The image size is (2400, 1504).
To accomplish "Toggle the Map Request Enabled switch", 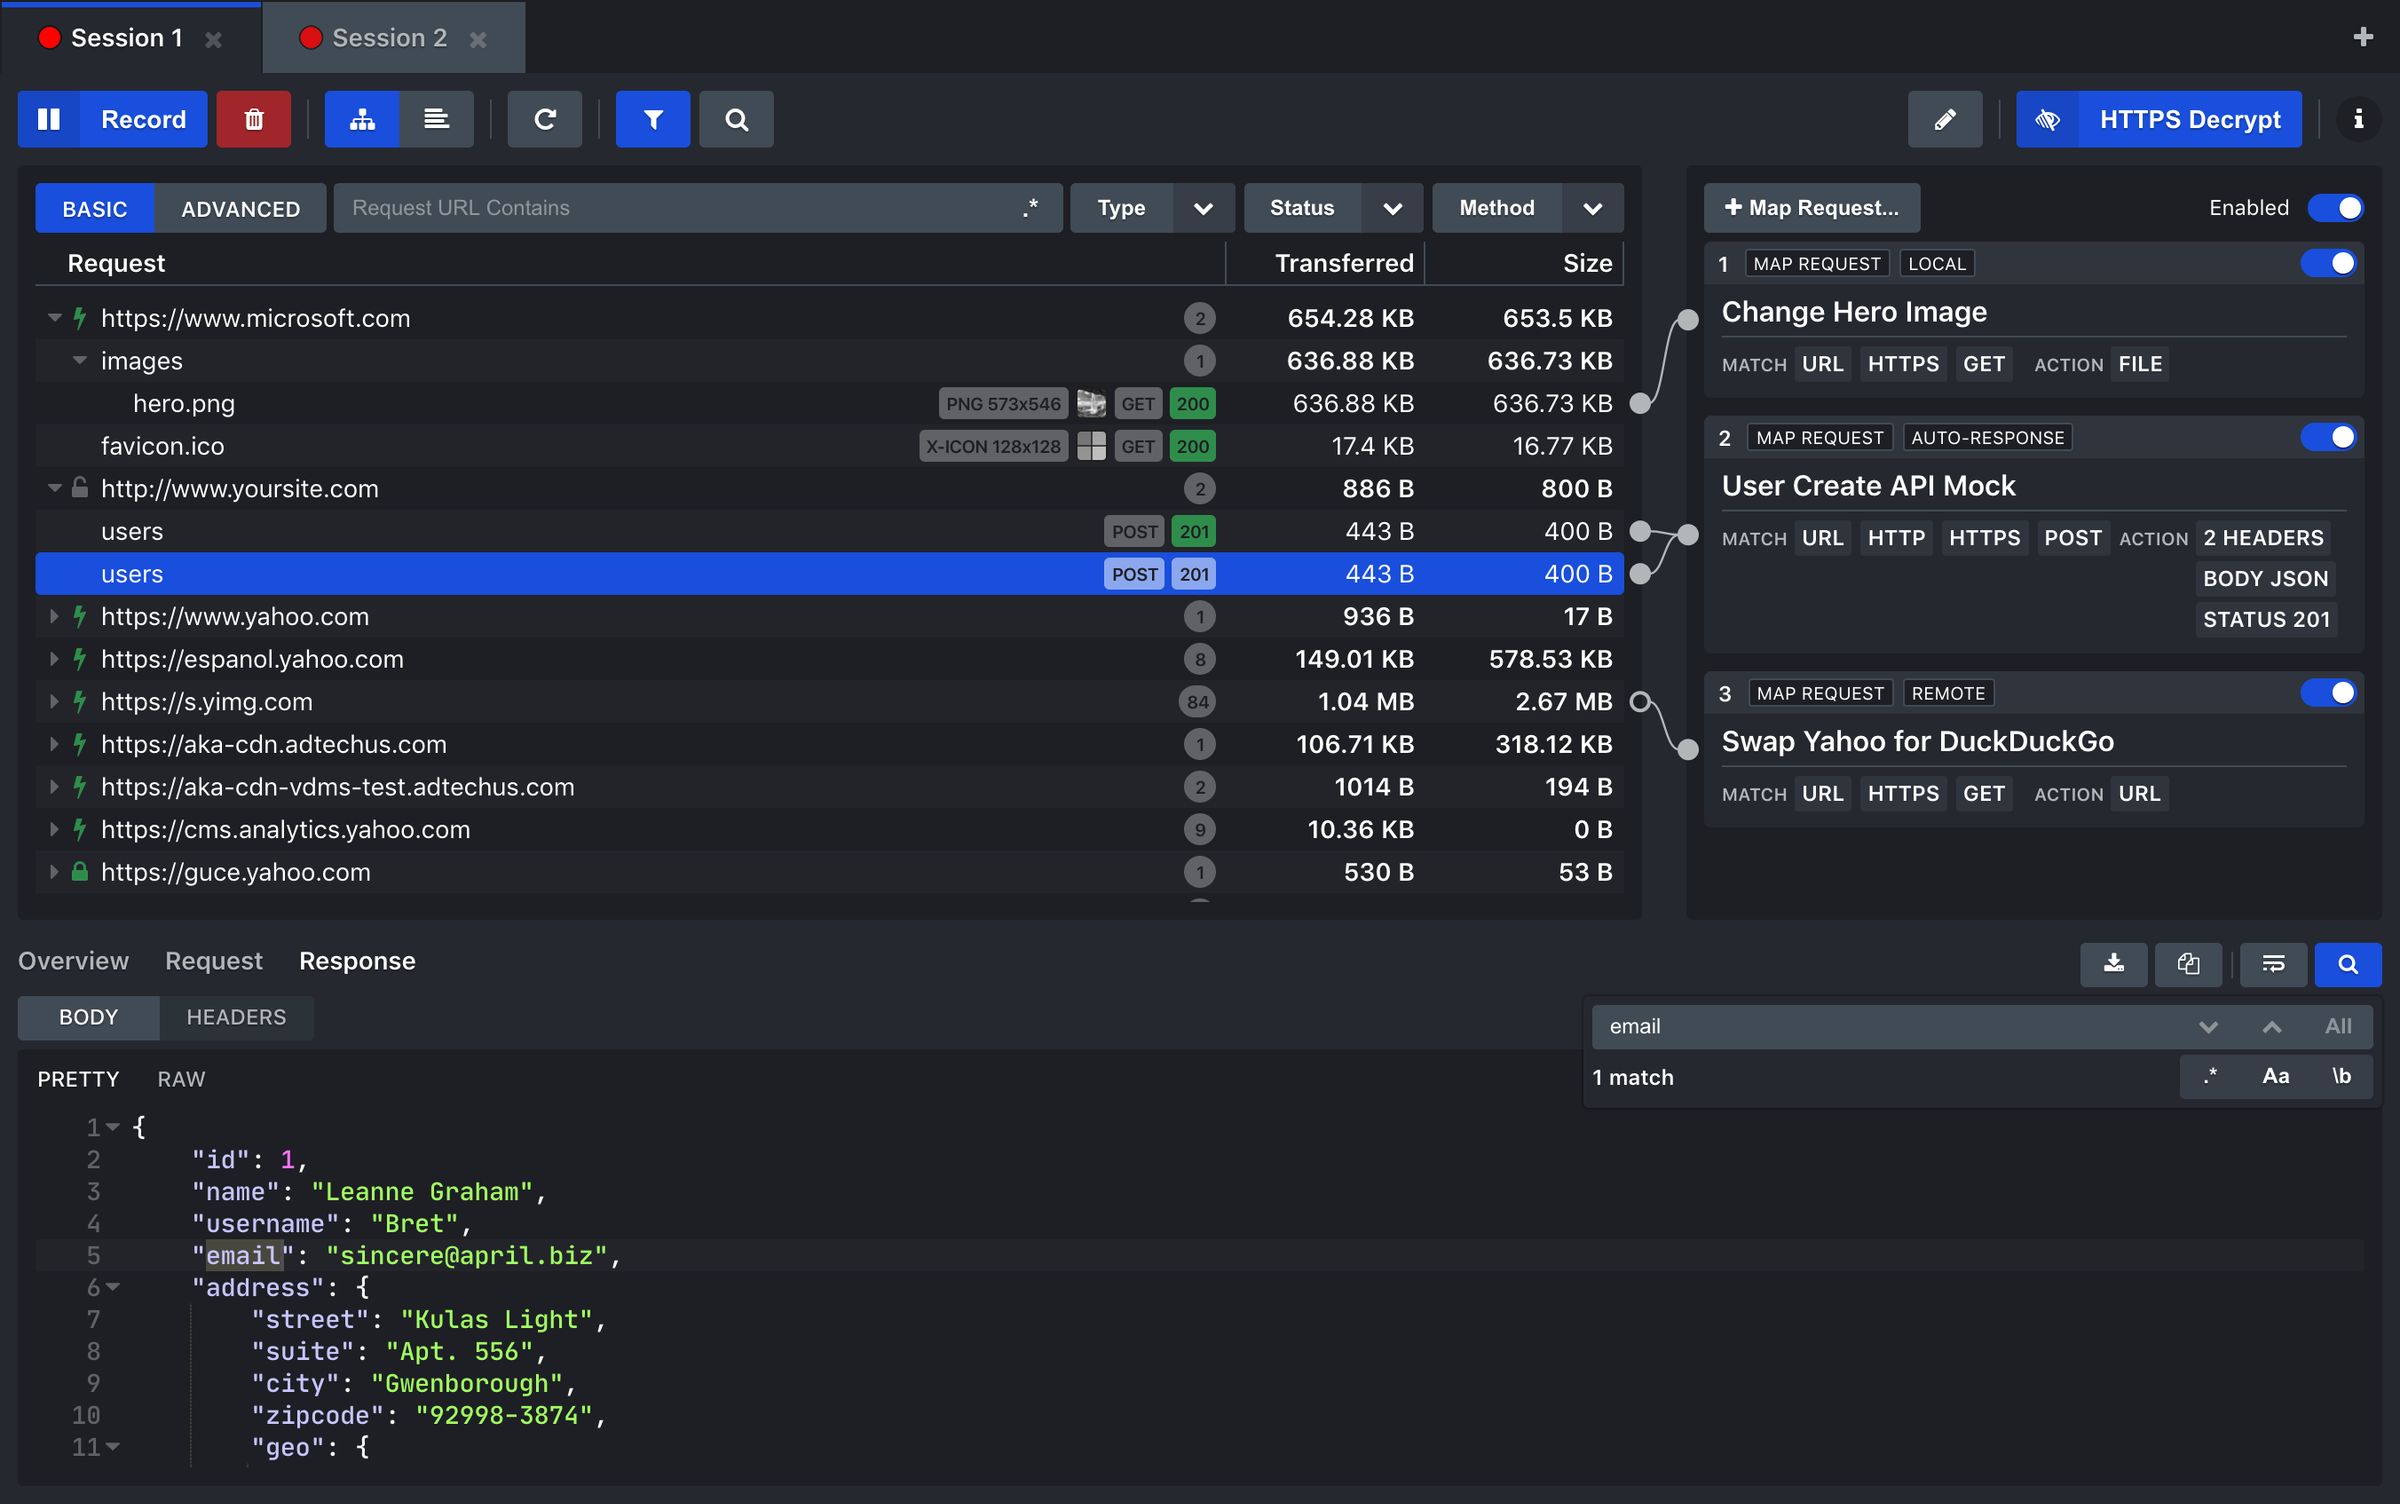I will [2336, 207].
